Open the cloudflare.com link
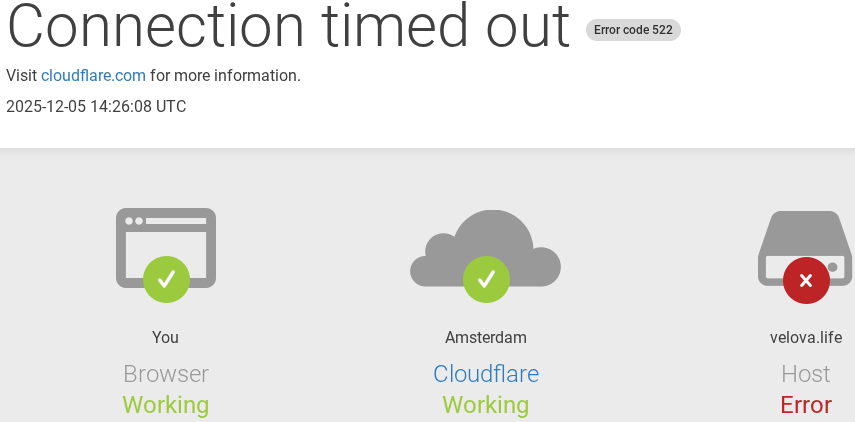The image size is (855, 422). pyautogui.click(x=93, y=76)
